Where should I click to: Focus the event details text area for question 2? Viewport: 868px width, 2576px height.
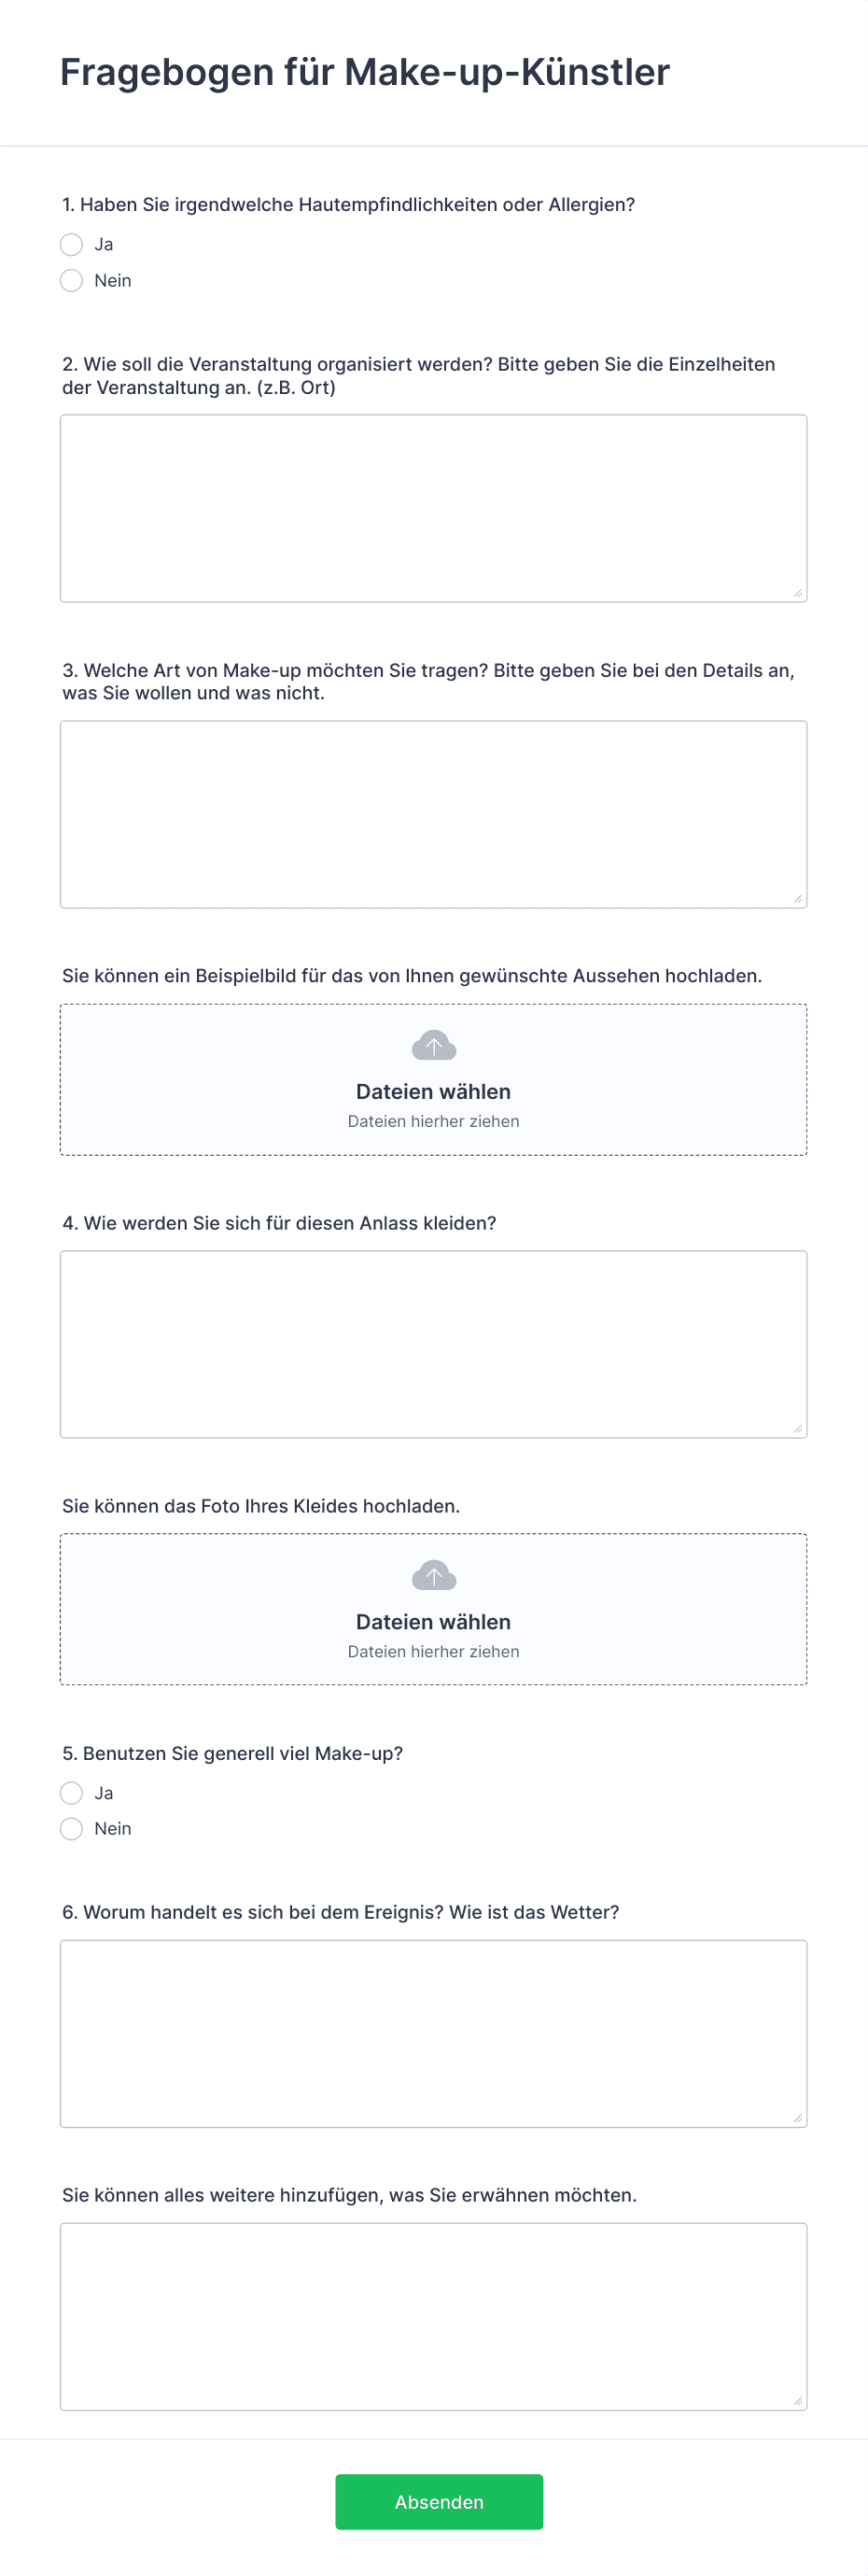pos(433,509)
